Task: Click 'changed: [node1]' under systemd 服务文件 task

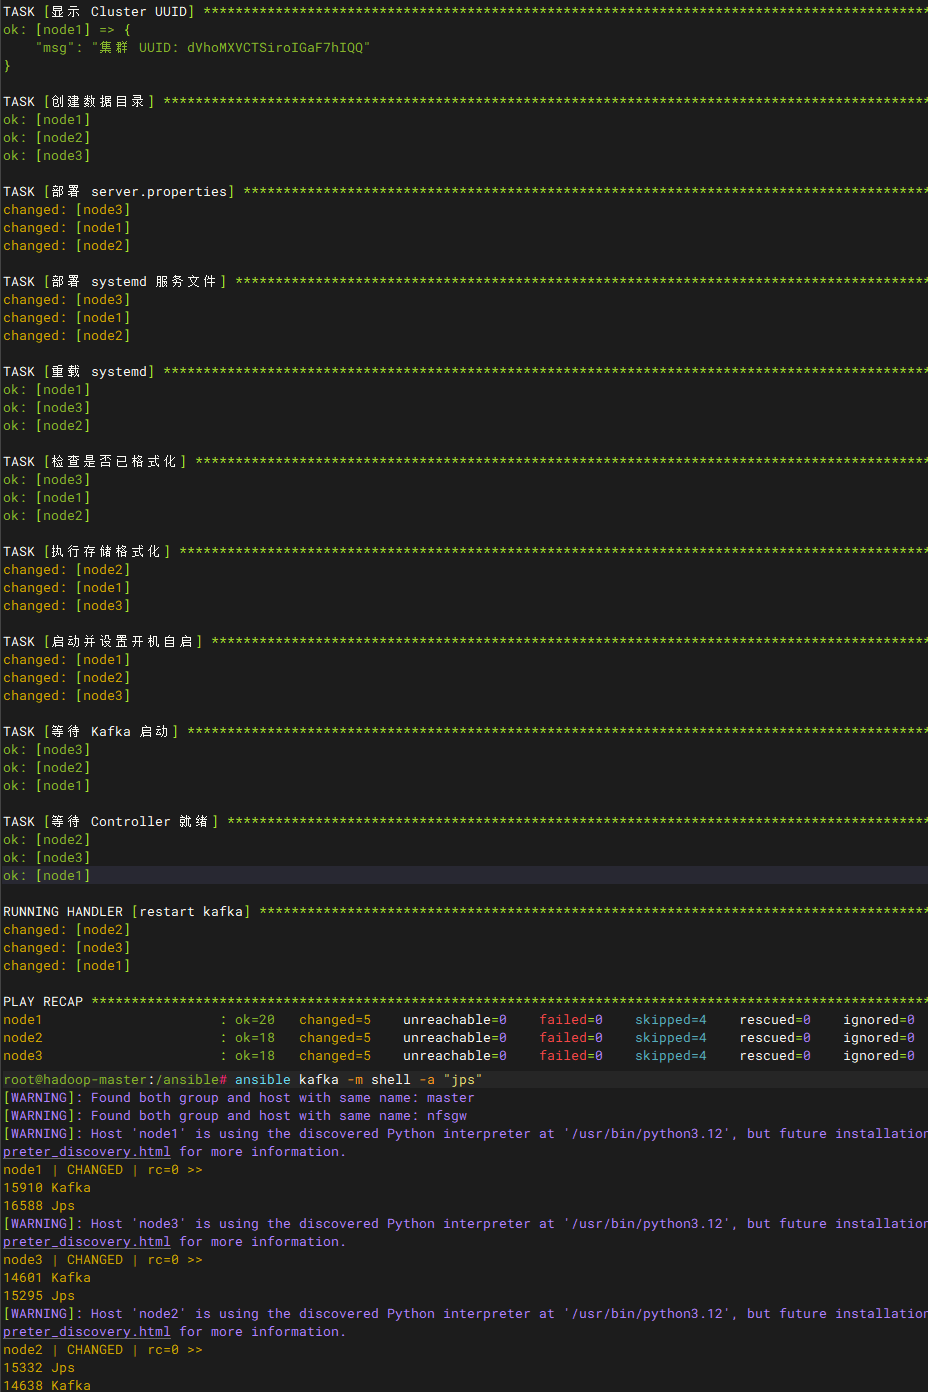Action: pos(66,318)
